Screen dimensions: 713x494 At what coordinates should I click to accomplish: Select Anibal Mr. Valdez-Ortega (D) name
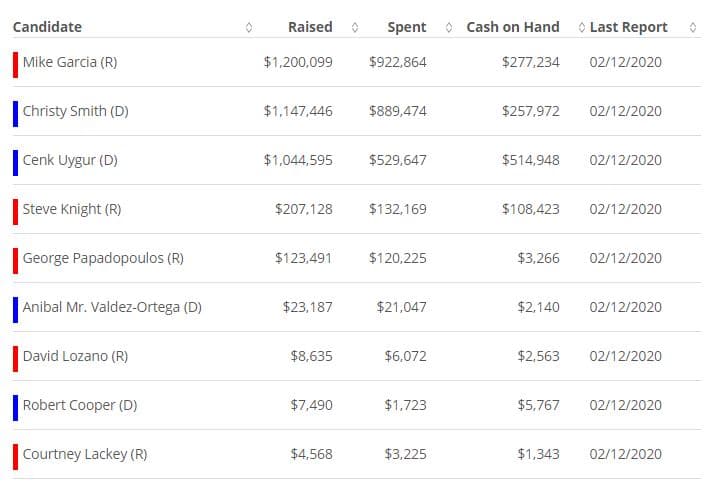coord(112,307)
